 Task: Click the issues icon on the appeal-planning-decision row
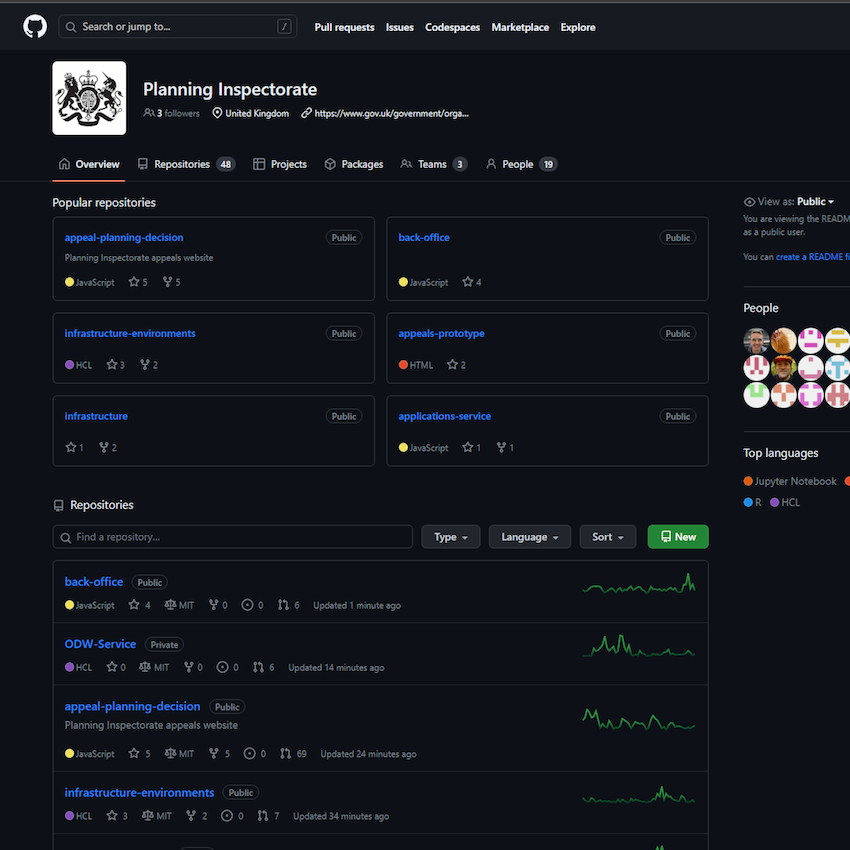click(x=249, y=754)
